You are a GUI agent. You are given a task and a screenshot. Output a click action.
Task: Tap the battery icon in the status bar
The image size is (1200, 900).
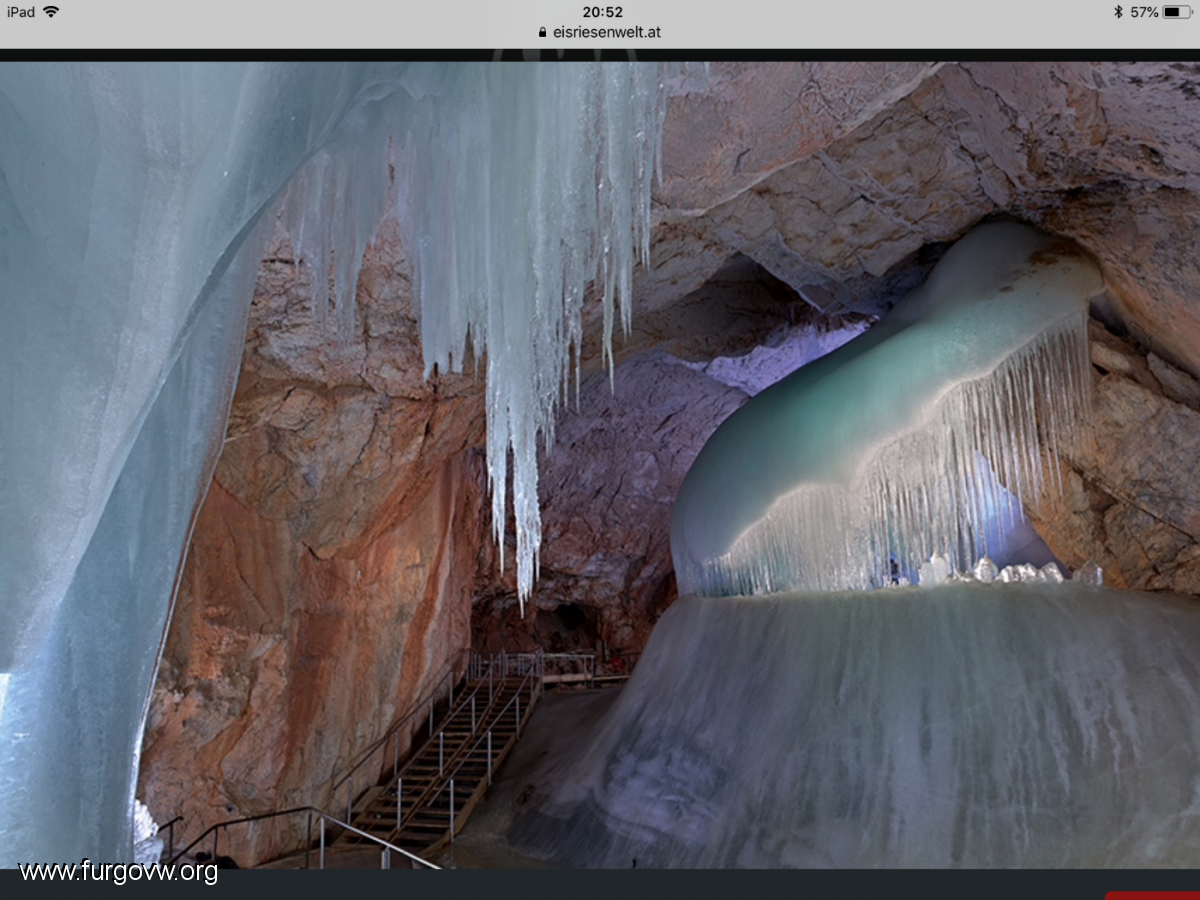point(1178,12)
